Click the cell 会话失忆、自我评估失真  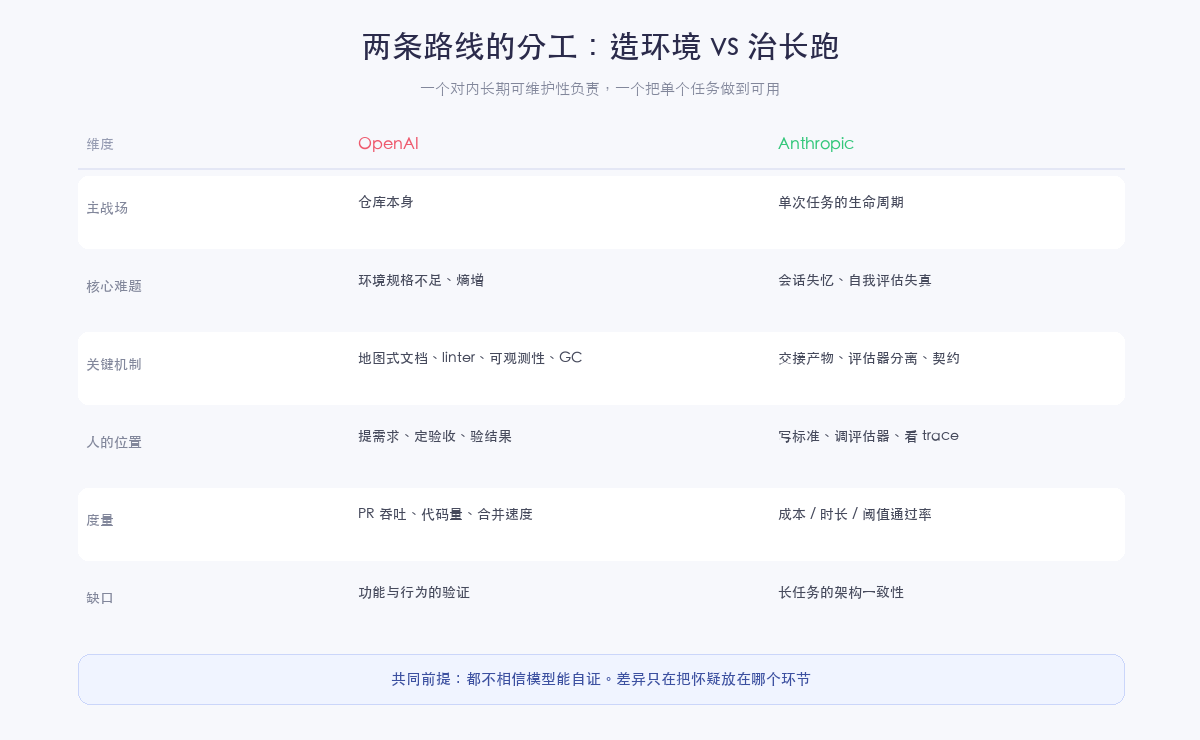[x=855, y=280]
